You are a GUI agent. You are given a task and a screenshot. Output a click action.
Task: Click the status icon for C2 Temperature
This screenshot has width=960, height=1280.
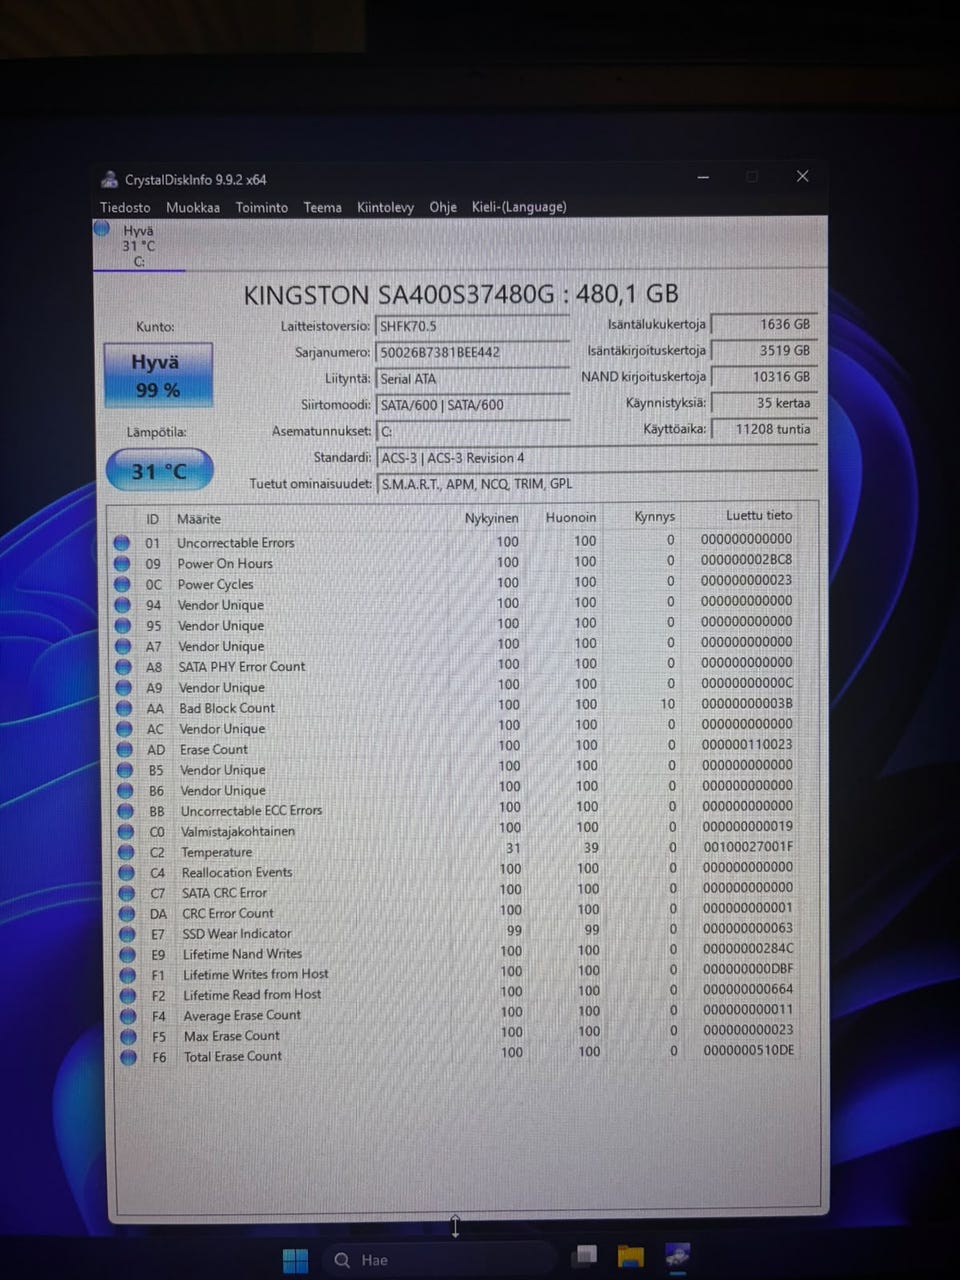tap(126, 852)
